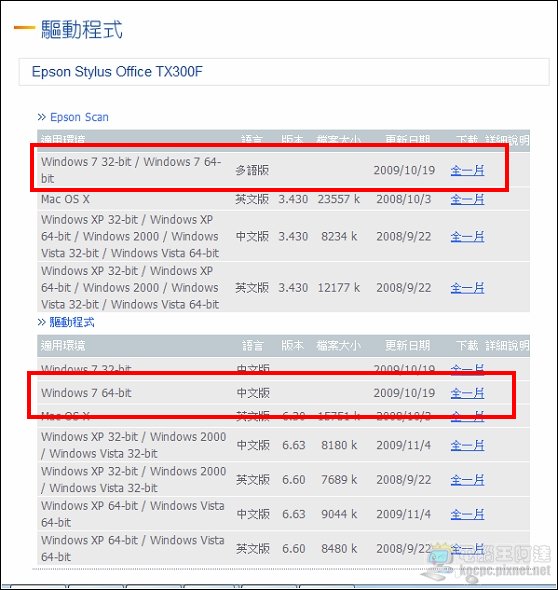Viewport: 558px width, 590px height.
Task: Click 語言 header in the driver table
Action: [252, 345]
